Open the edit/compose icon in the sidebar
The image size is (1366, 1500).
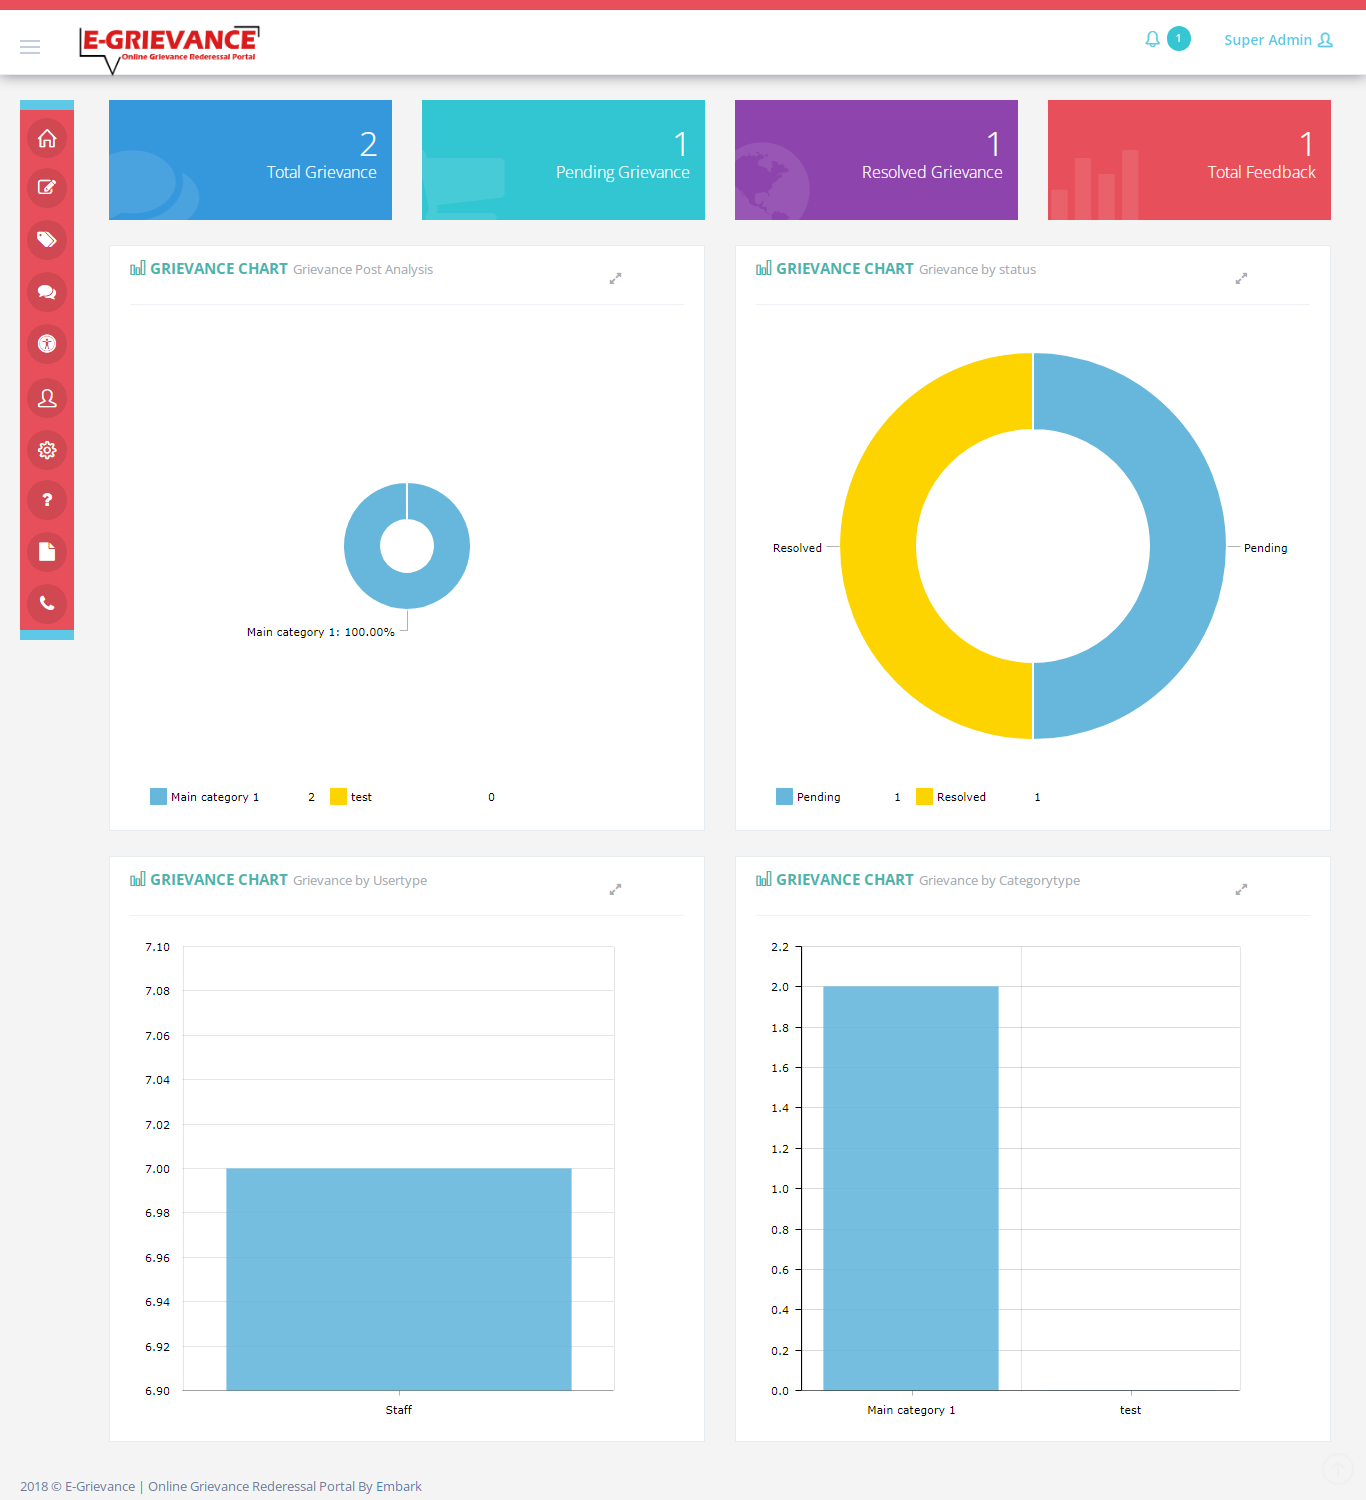(x=47, y=187)
